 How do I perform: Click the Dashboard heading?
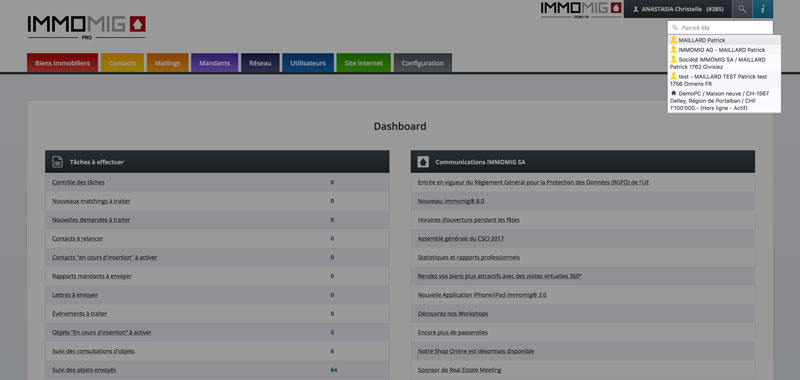pos(400,126)
